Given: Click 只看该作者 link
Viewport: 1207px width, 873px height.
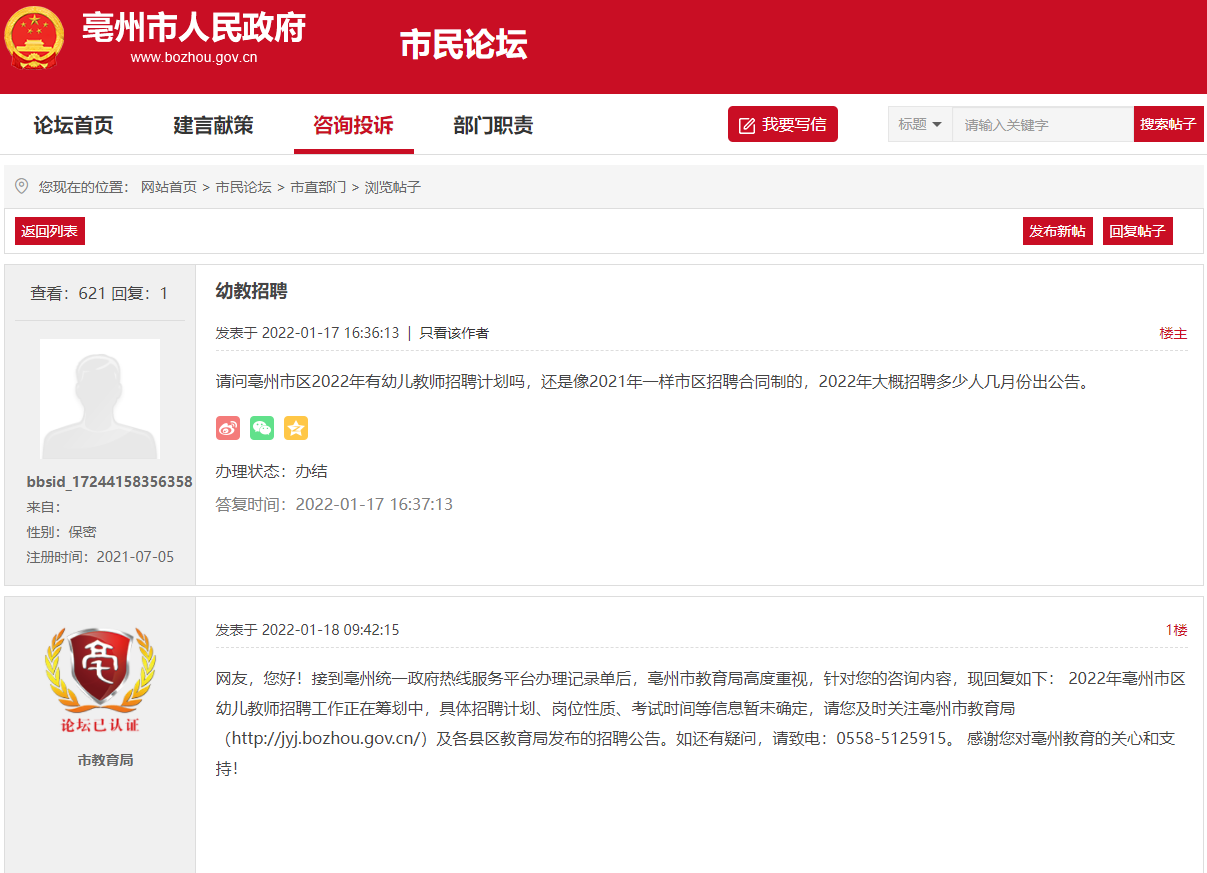Looking at the screenshot, I should click(x=454, y=333).
